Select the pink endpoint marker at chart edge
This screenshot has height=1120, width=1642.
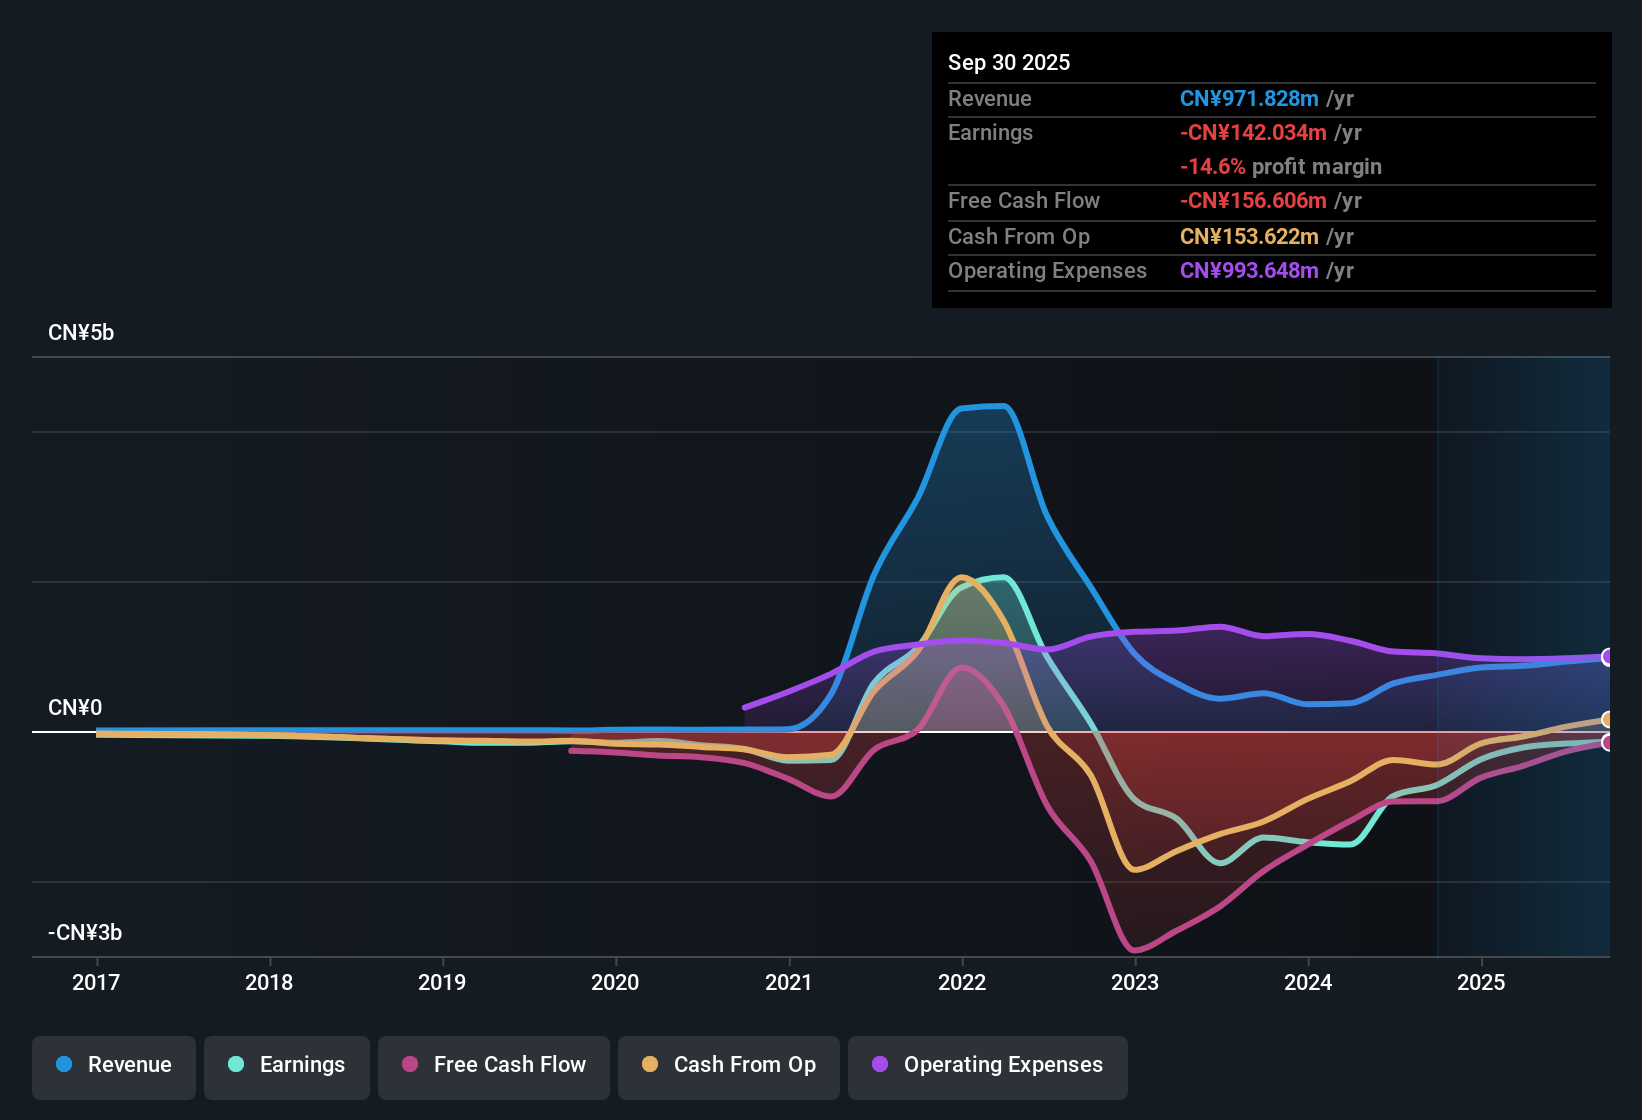(1608, 743)
